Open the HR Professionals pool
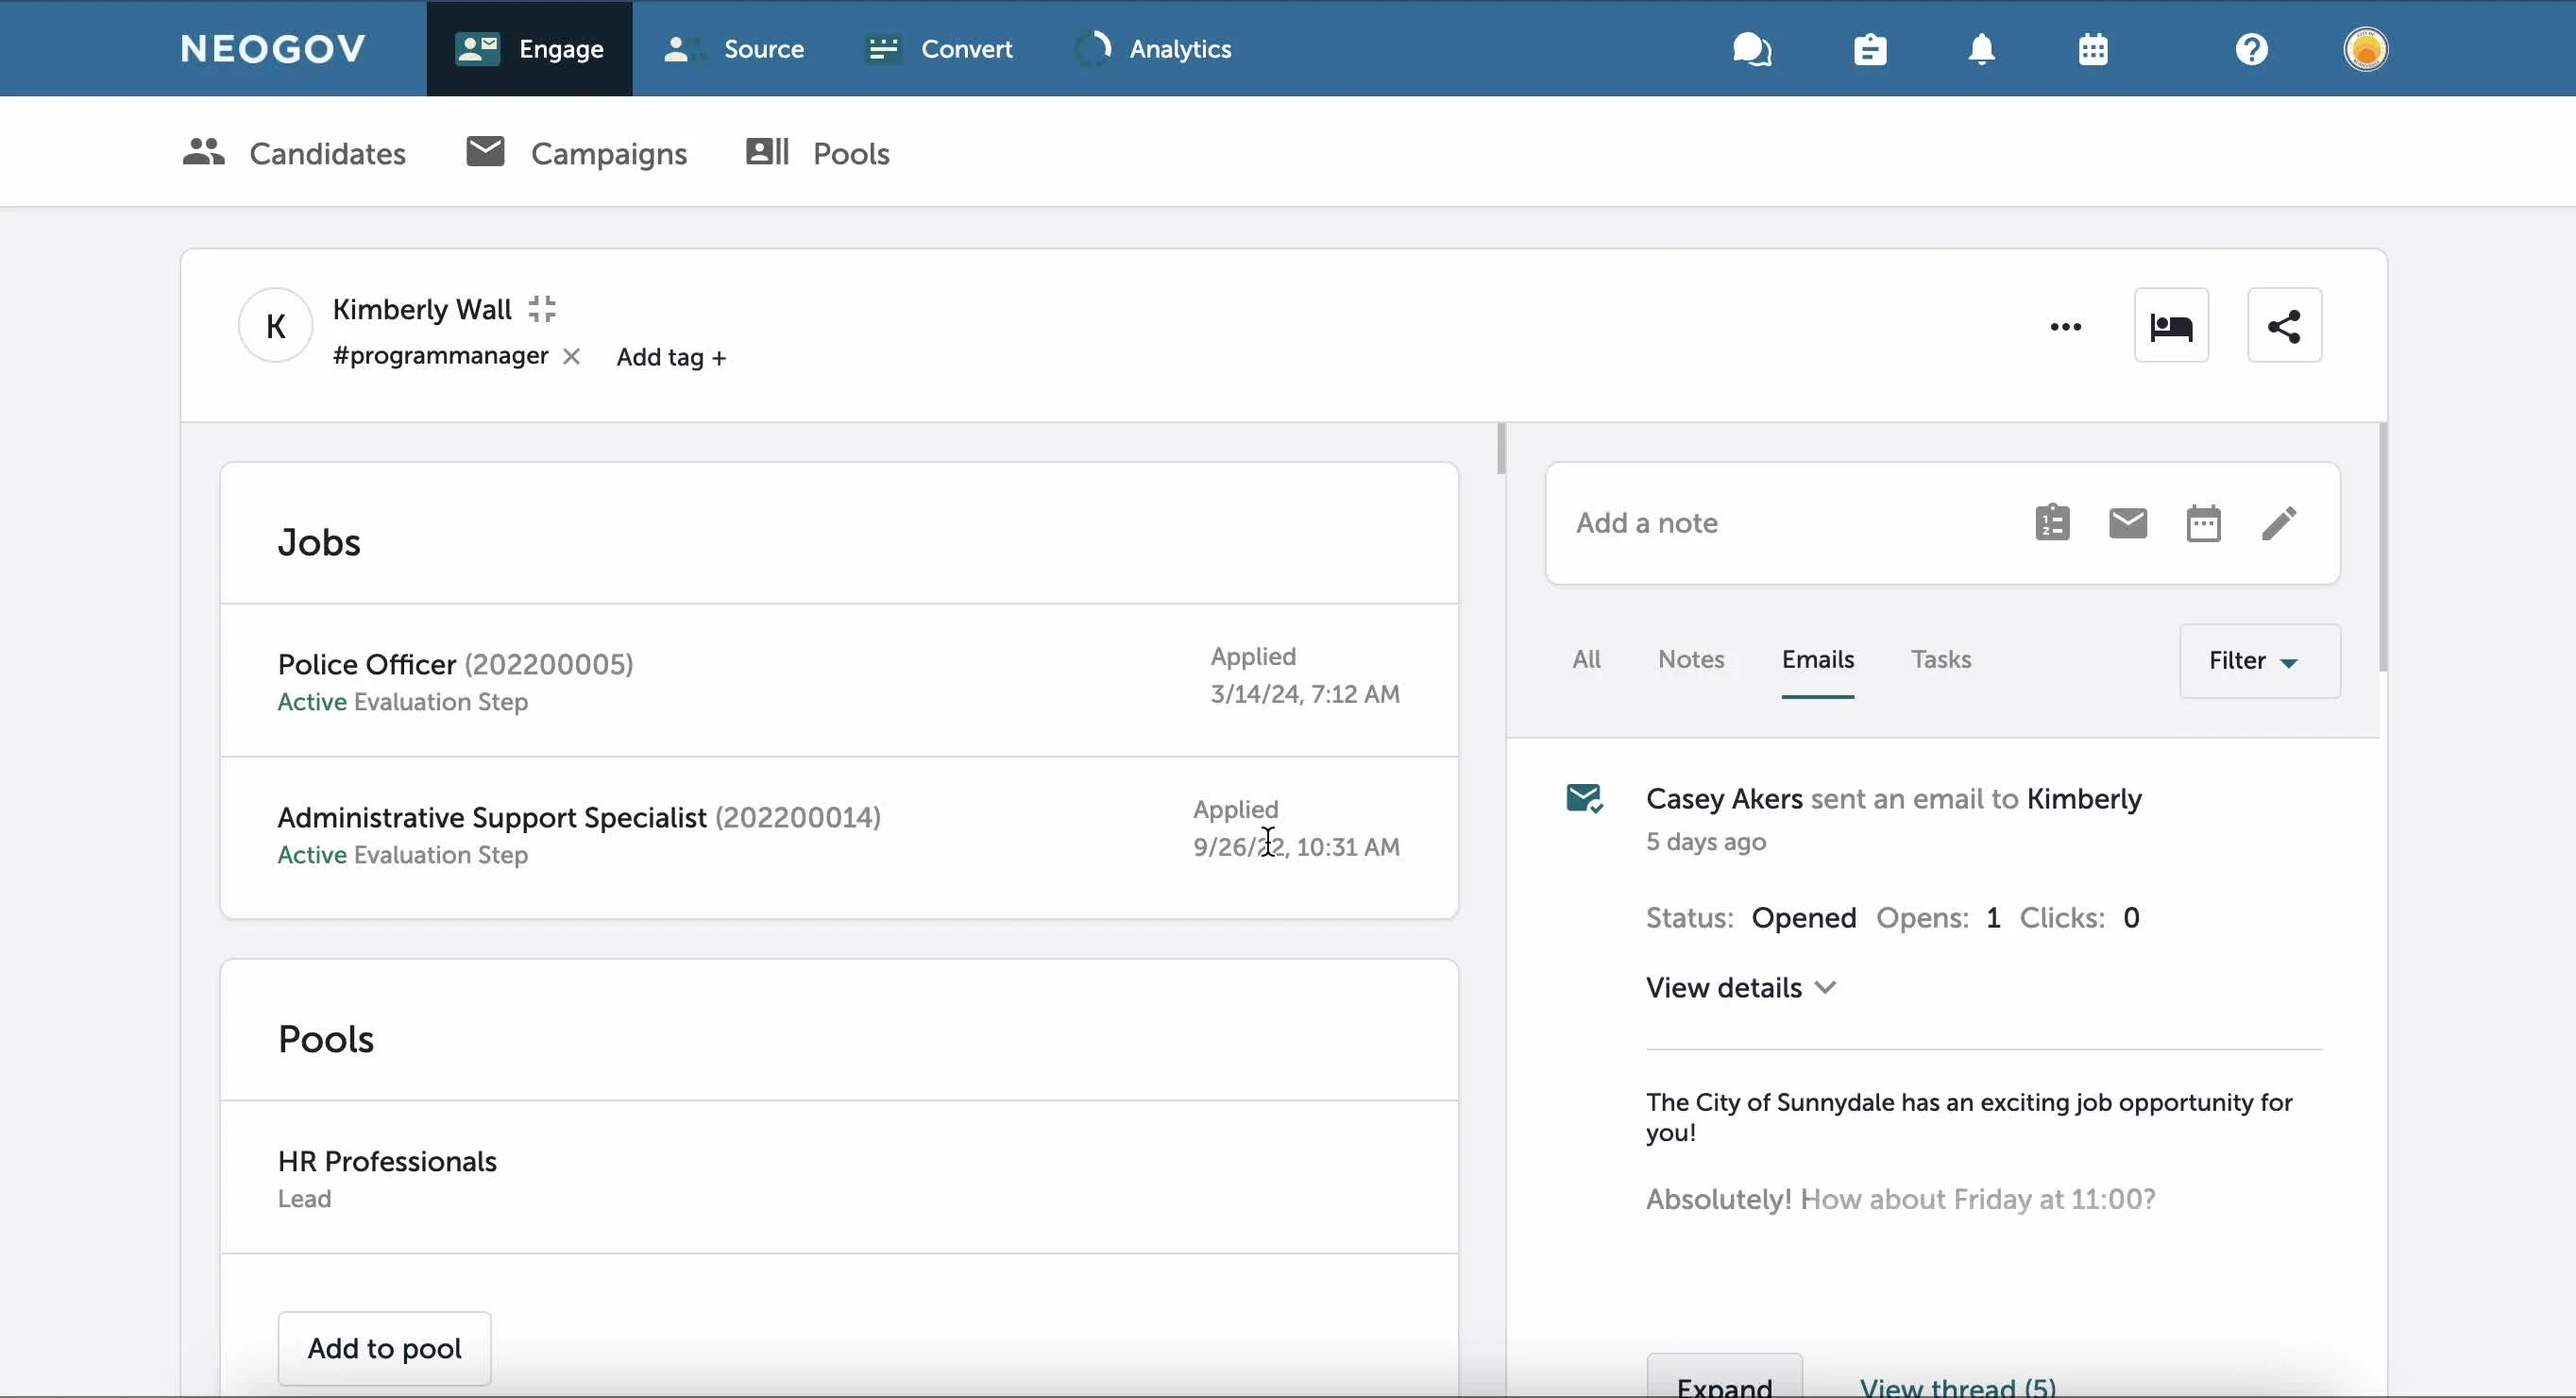 coord(387,1161)
